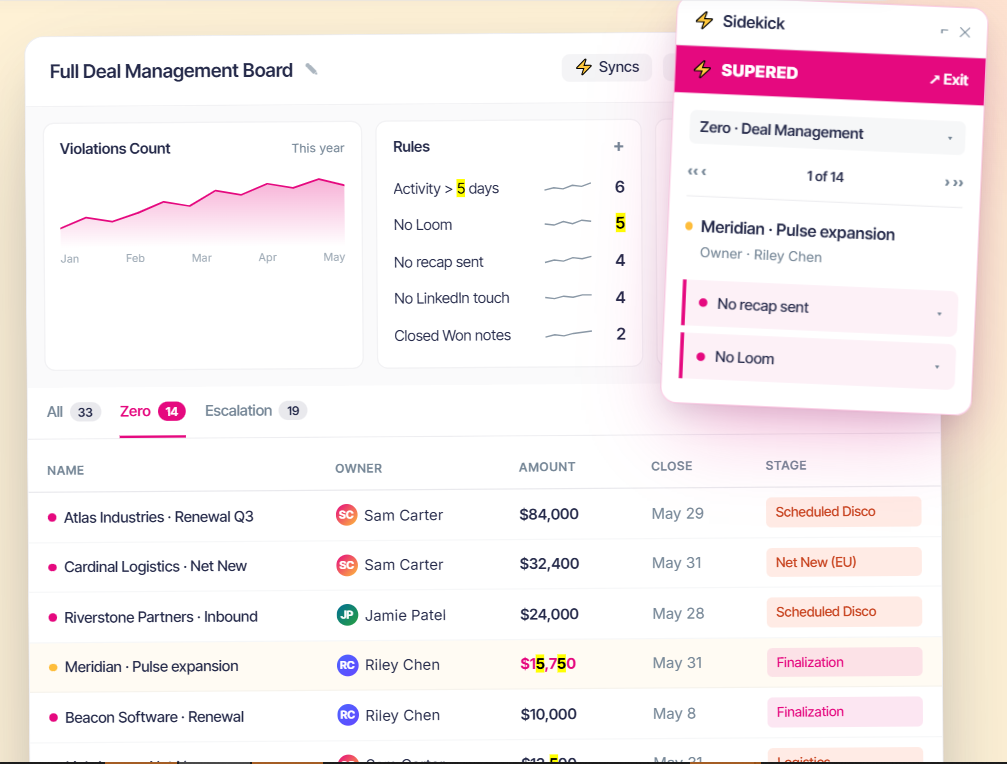This screenshot has width=1007, height=764.
Task: Click the Sidekick lightning bolt logo
Action: click(705, 21)
